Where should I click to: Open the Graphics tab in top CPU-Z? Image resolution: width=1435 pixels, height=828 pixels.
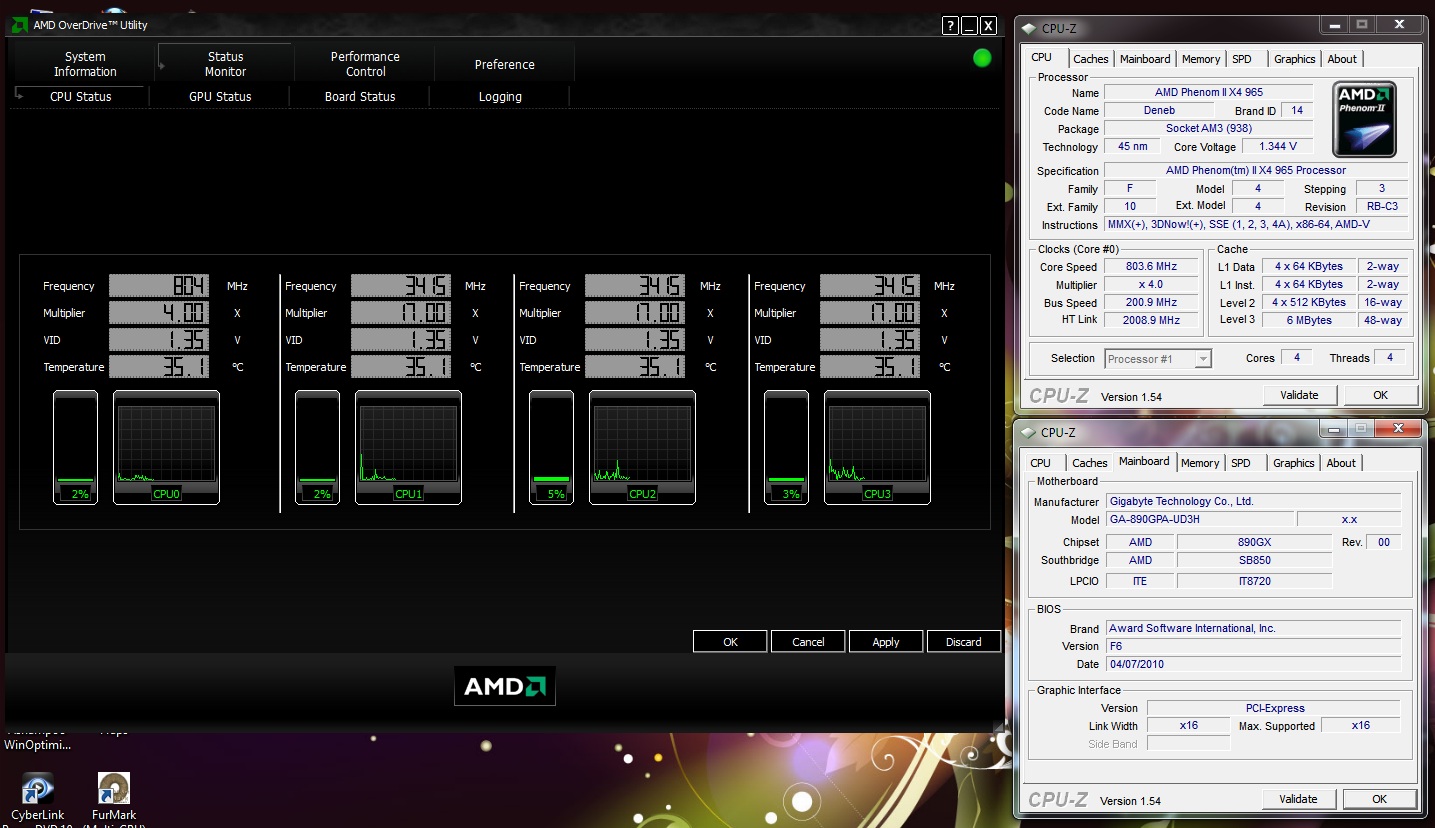pyautogui.click(x=1295, y=59)
